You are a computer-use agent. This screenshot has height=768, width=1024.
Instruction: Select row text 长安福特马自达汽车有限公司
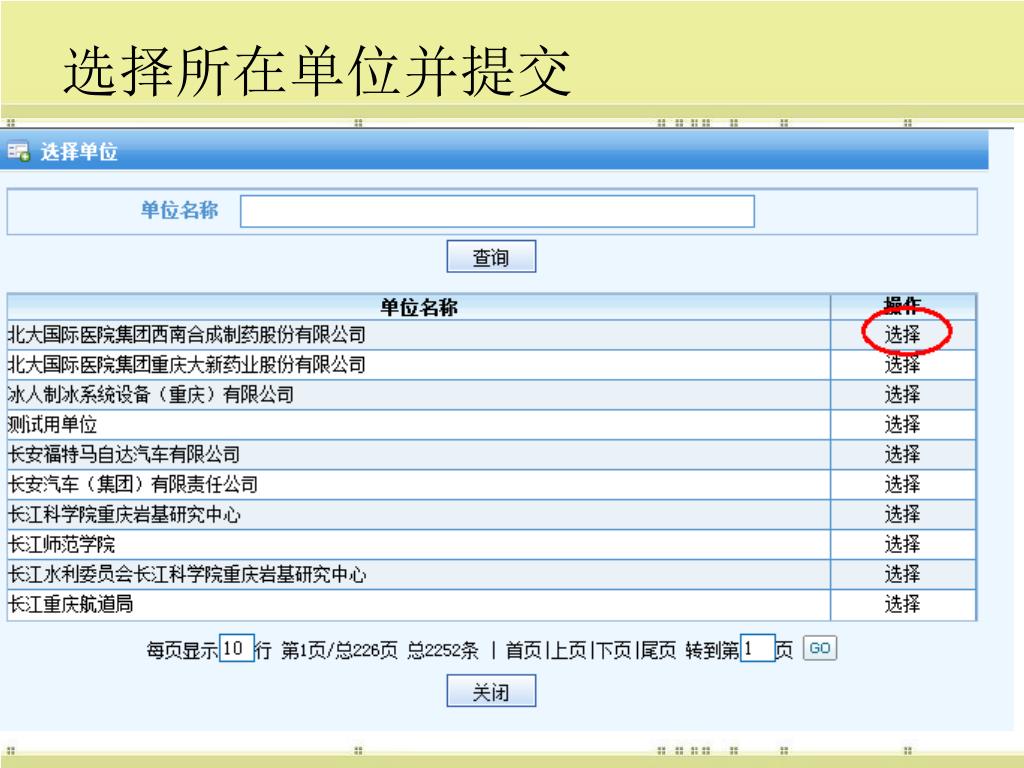coord(124,455)
